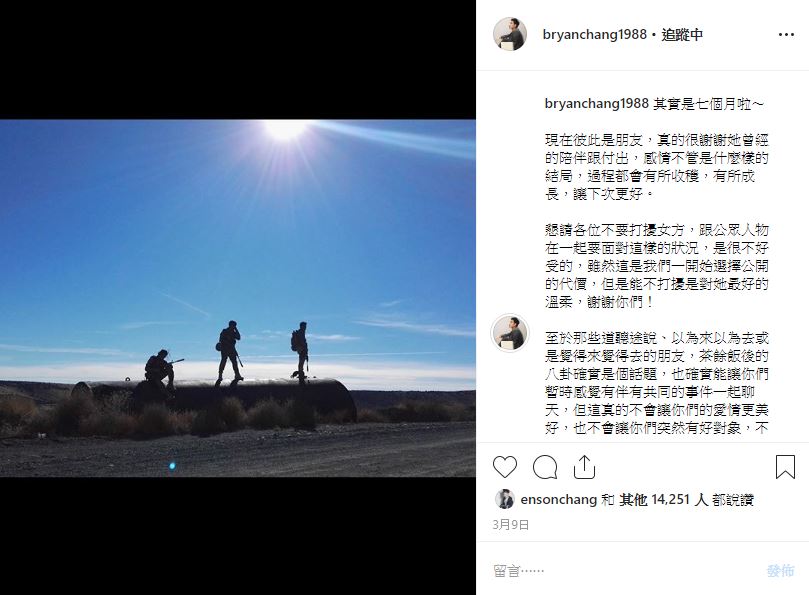The height and width of the screenshot is (595, 809).
Task: Save post with bookmark icon
Action: click(785, 467)
